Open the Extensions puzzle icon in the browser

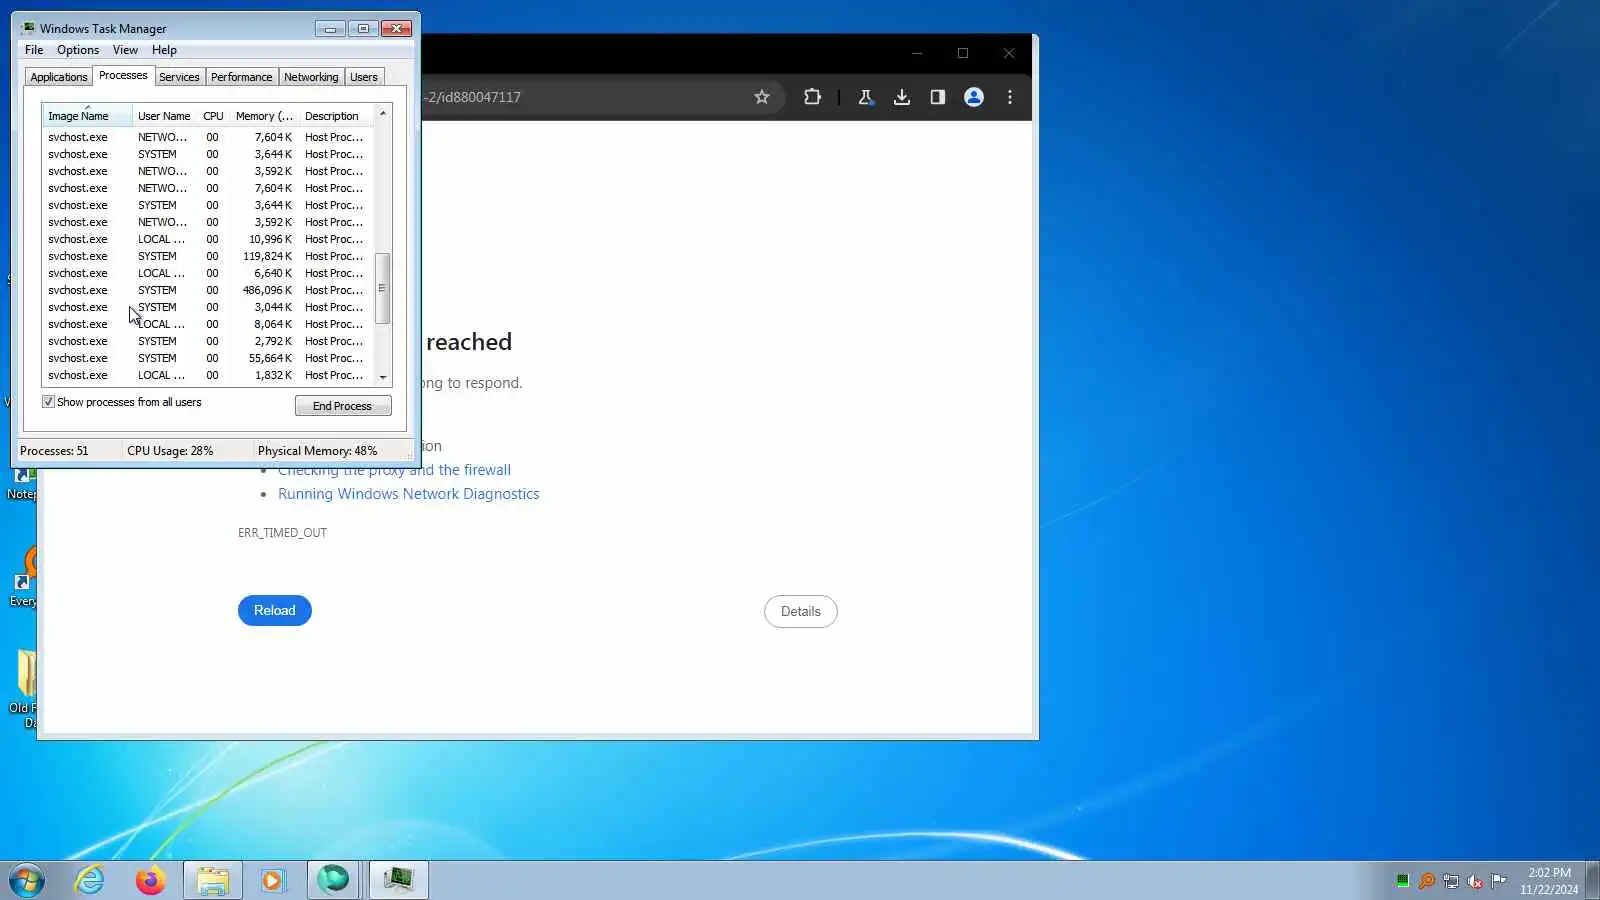[812, 97]
